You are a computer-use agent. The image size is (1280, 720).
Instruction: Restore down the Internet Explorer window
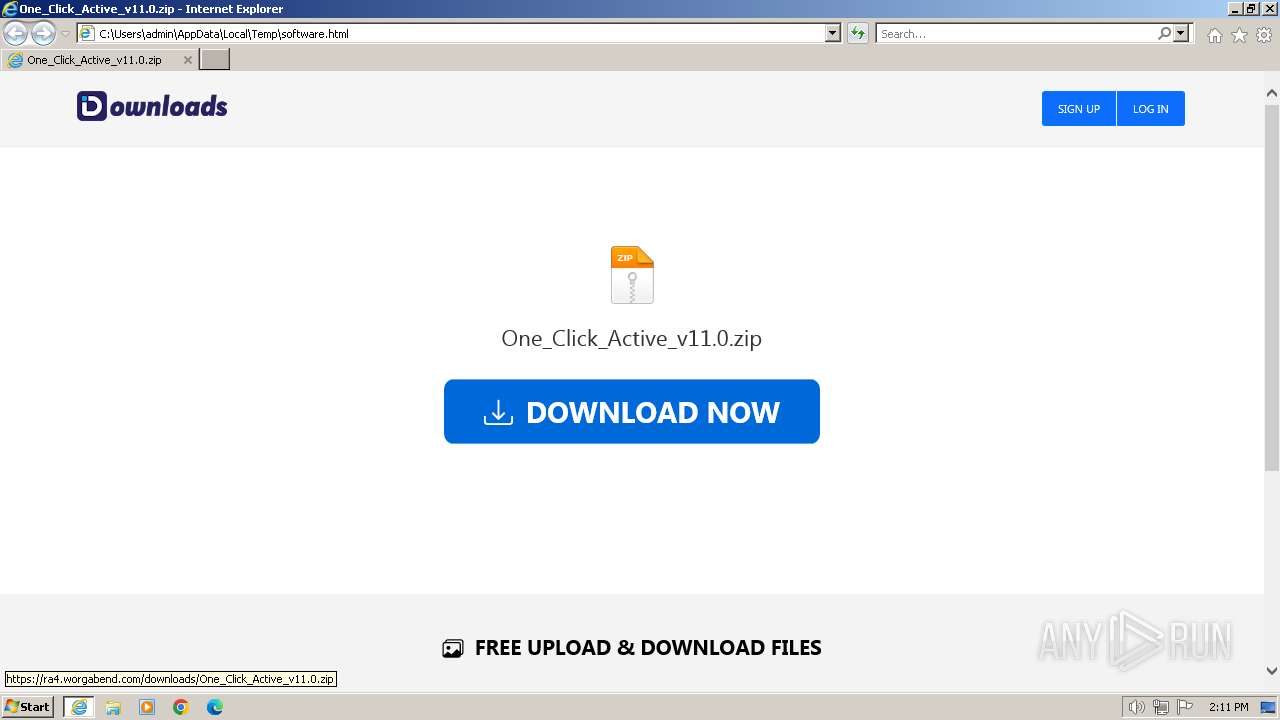pyautogui.click(x=1251, y=9)
